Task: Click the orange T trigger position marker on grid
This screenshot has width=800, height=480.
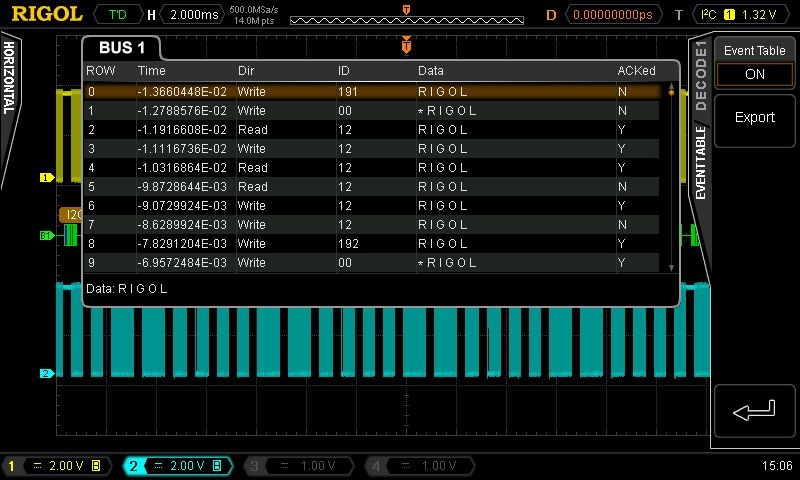Action: (x=406, y=45)
